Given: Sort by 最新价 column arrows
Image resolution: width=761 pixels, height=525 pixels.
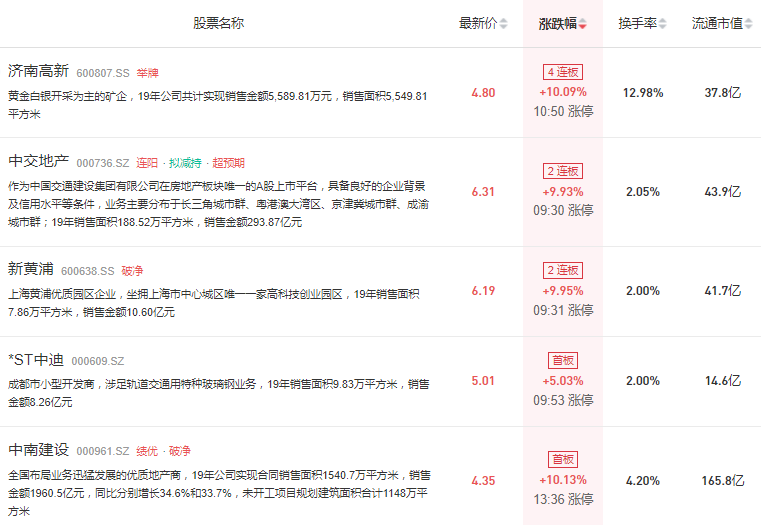Looking at the screenshot, I should coord(503,23).
